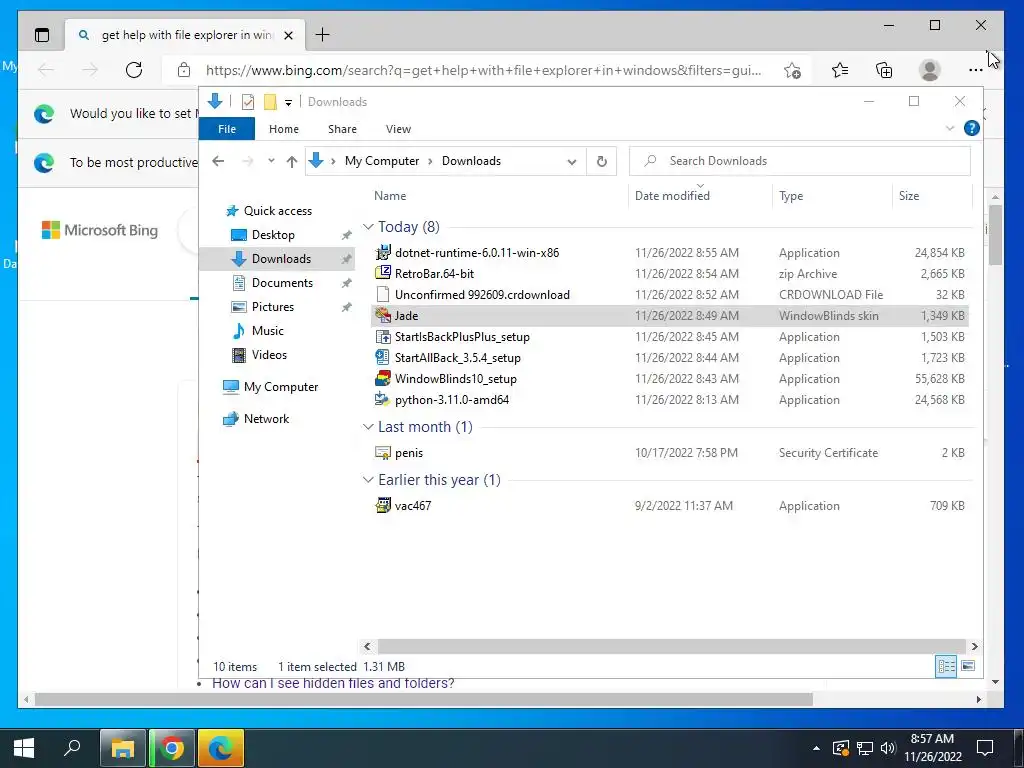Open Music in navigation pane

268,330
